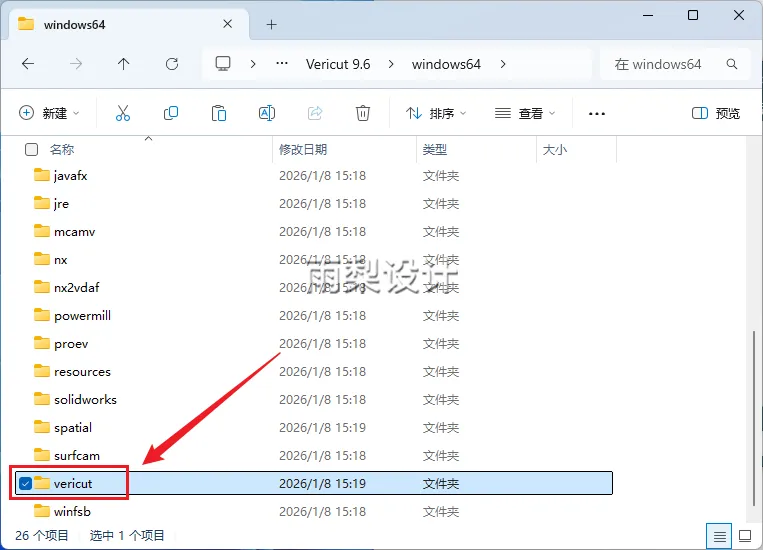Click the javafx folder icon
Image resolution: width=763 pixels, height=550 pixels.
tap(42, 175)
